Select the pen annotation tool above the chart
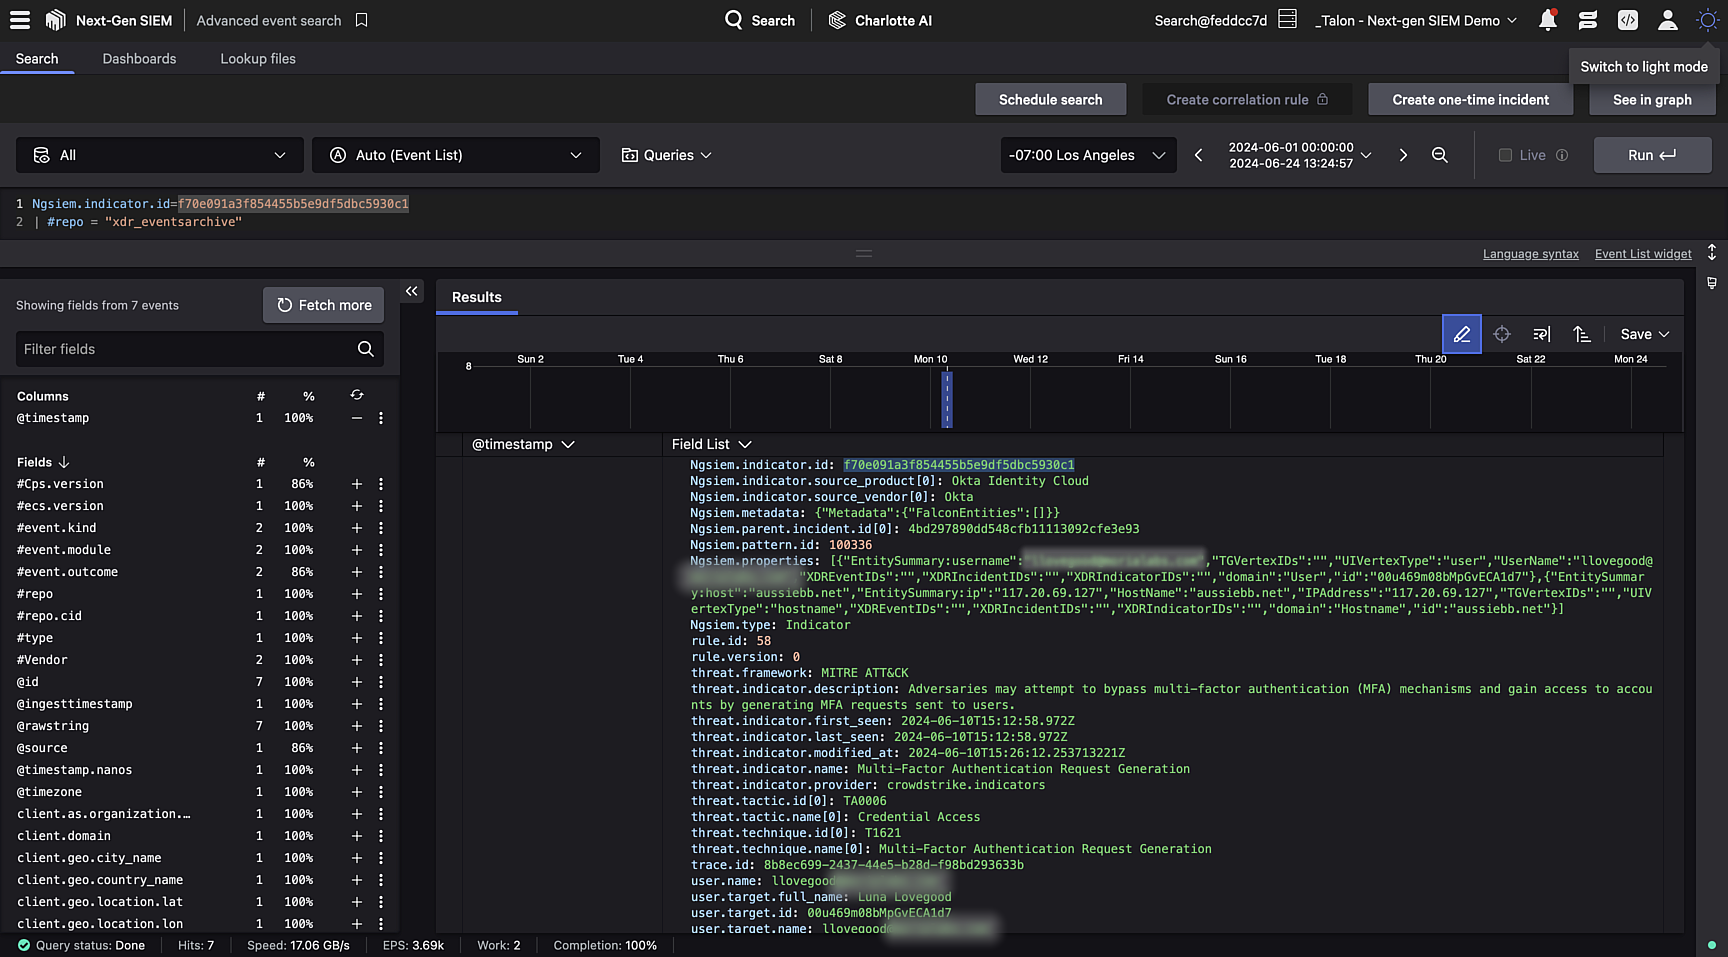1728x957 pixels. (1461, 334)
